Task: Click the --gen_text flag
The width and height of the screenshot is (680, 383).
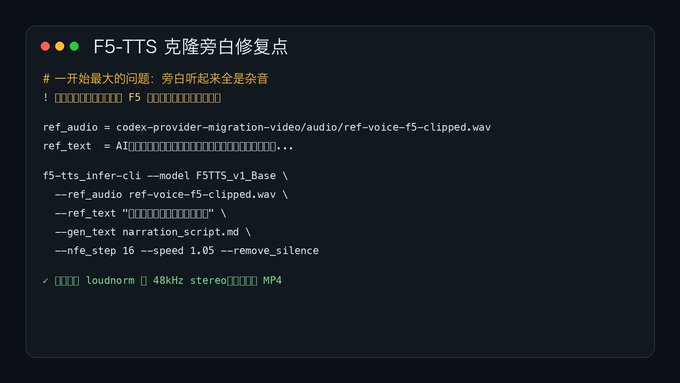Action: click(85, 232)
